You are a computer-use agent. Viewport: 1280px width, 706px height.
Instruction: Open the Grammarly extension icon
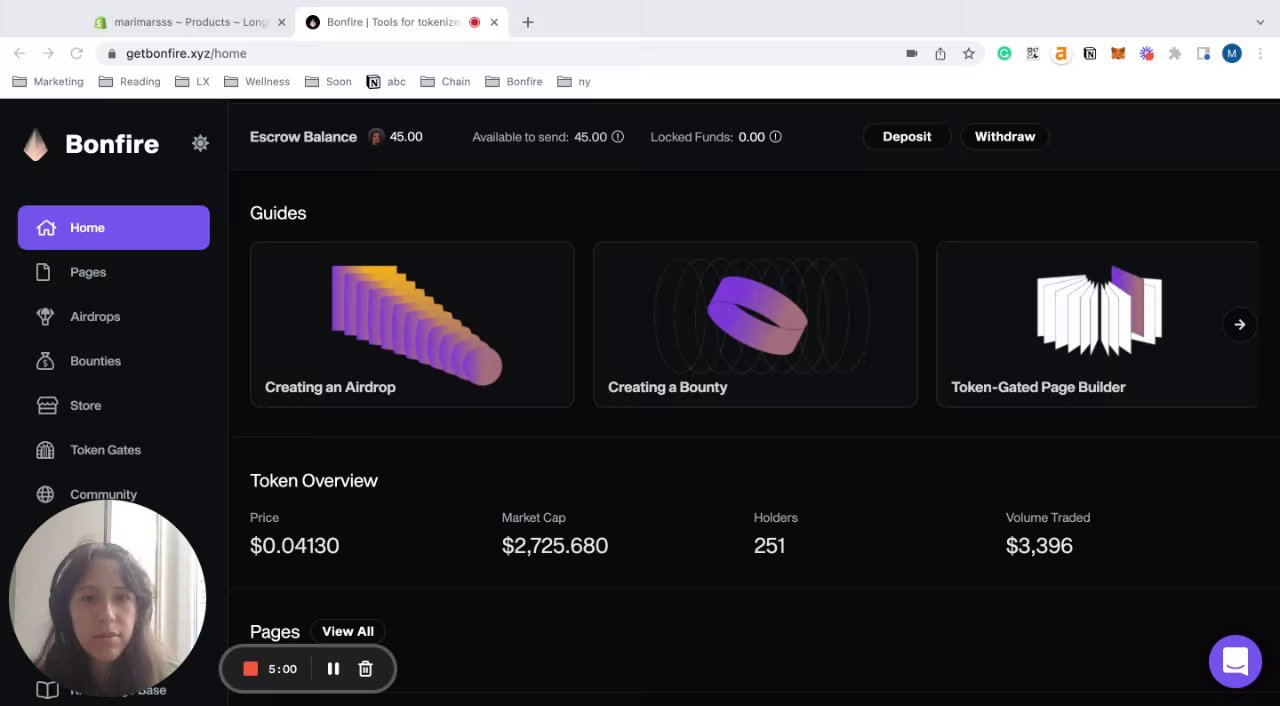click(1004, 53)
